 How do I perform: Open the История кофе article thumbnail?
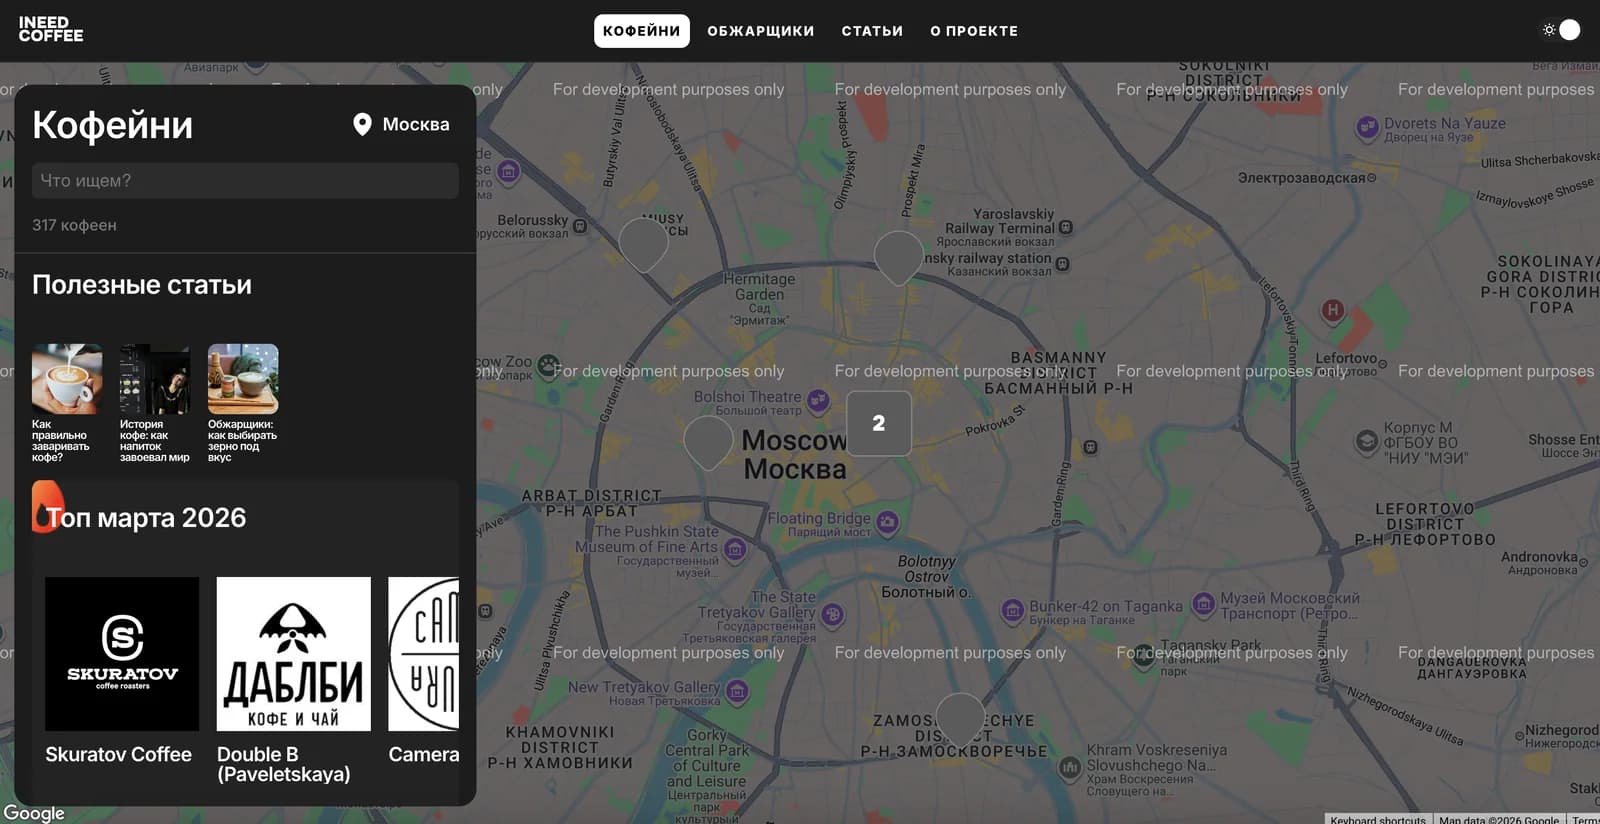(154, 379)
